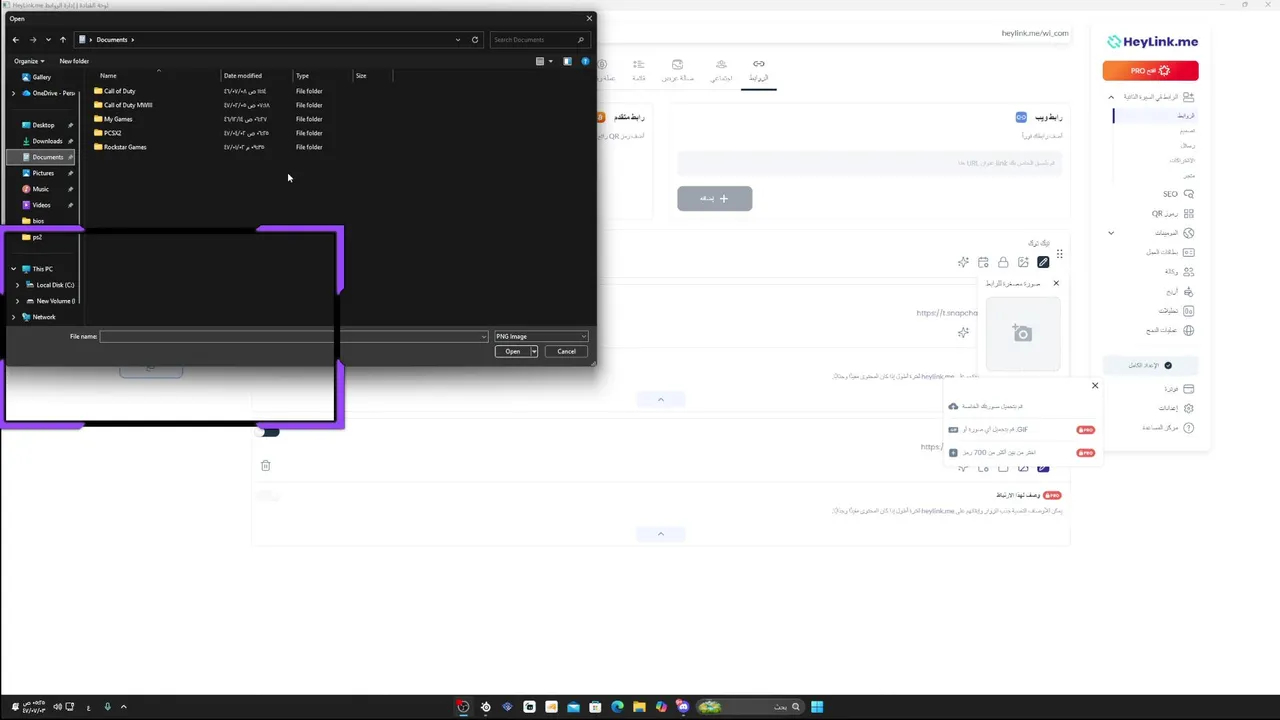Select Desktop in quick access
This screenshot has height=720, width=1280.
click(x=43, y=125)
